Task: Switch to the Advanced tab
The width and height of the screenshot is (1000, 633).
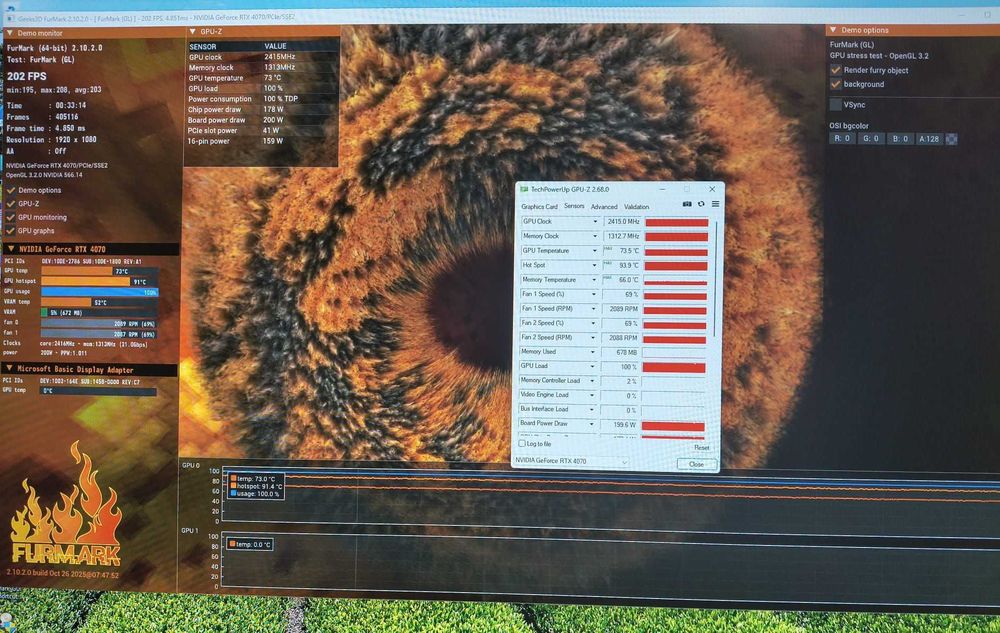Action: point(604,207)
